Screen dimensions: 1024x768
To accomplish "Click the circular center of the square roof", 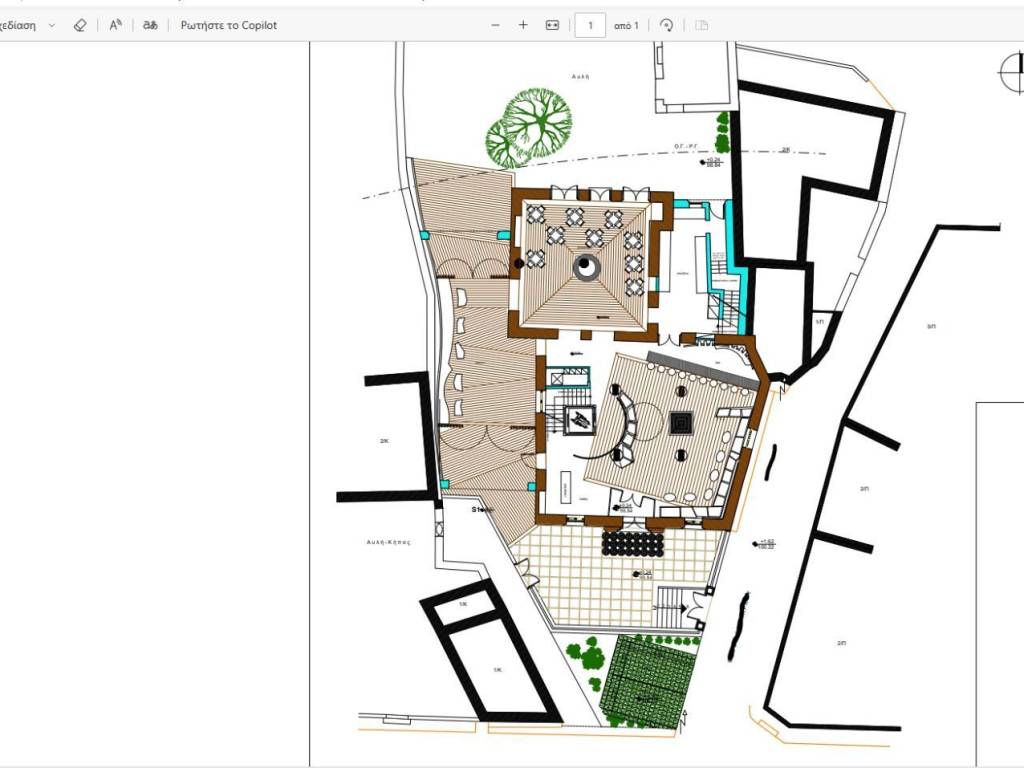I will click(585, 266).
